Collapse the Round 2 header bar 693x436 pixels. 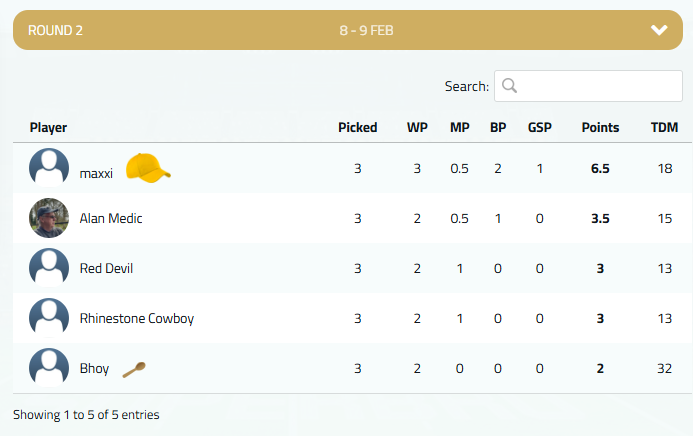(348, 30)
